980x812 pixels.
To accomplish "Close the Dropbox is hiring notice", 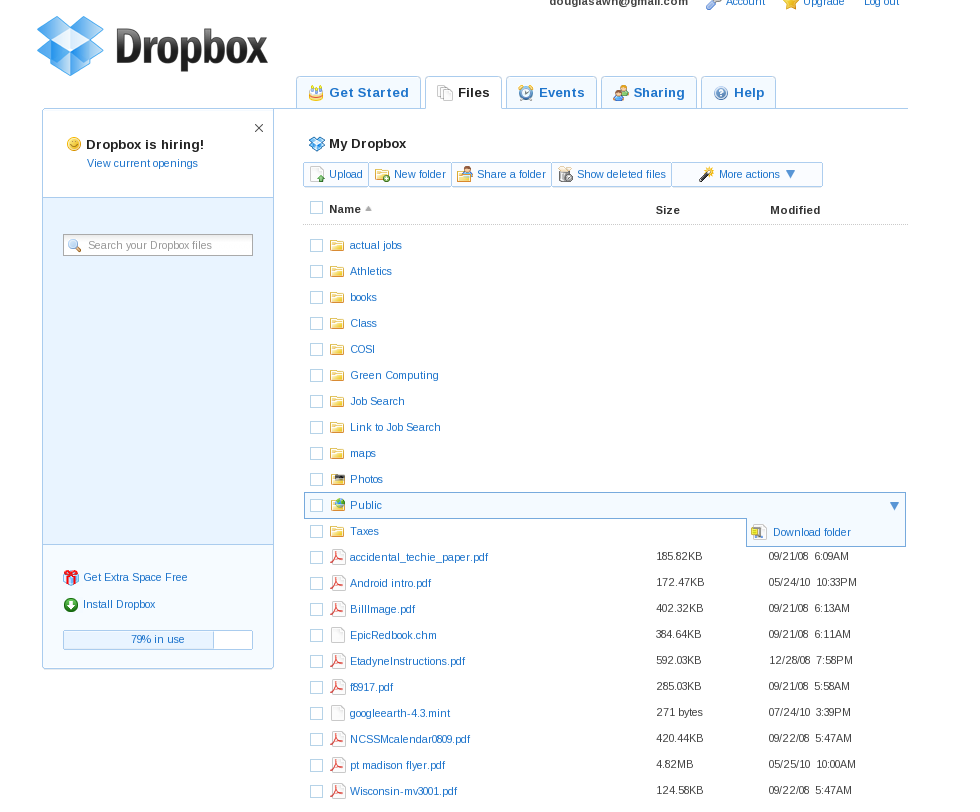I will pyautogui.click(x=259, y=128).
